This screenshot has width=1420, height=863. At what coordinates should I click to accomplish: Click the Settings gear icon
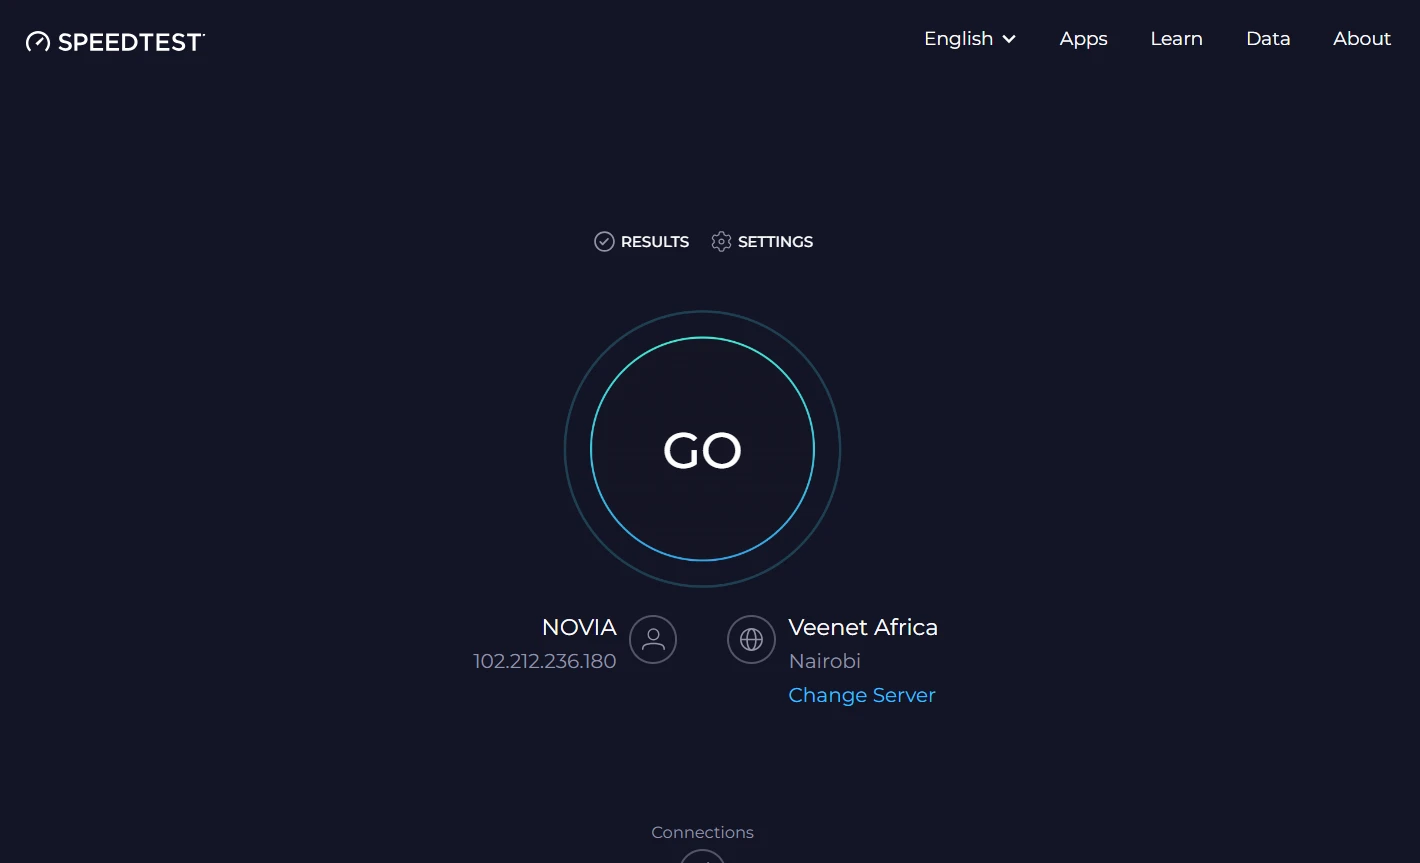[721, 242]
